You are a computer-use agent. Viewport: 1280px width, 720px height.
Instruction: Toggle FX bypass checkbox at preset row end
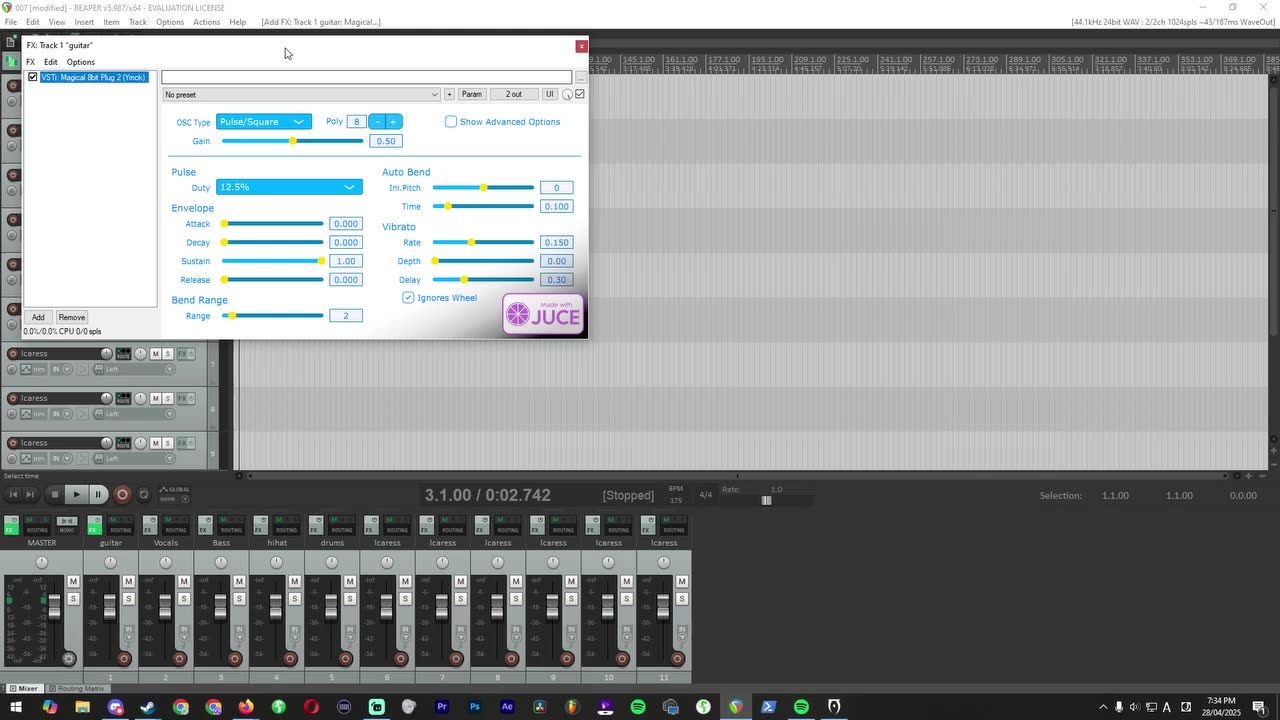(x=580, y=94)
